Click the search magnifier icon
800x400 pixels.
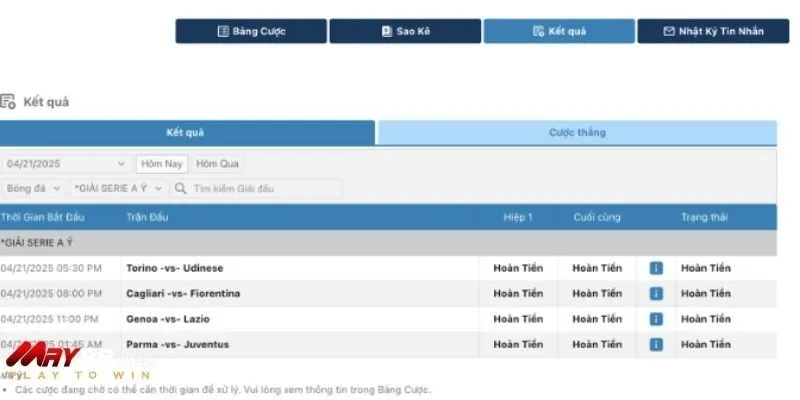pos(180,188)
